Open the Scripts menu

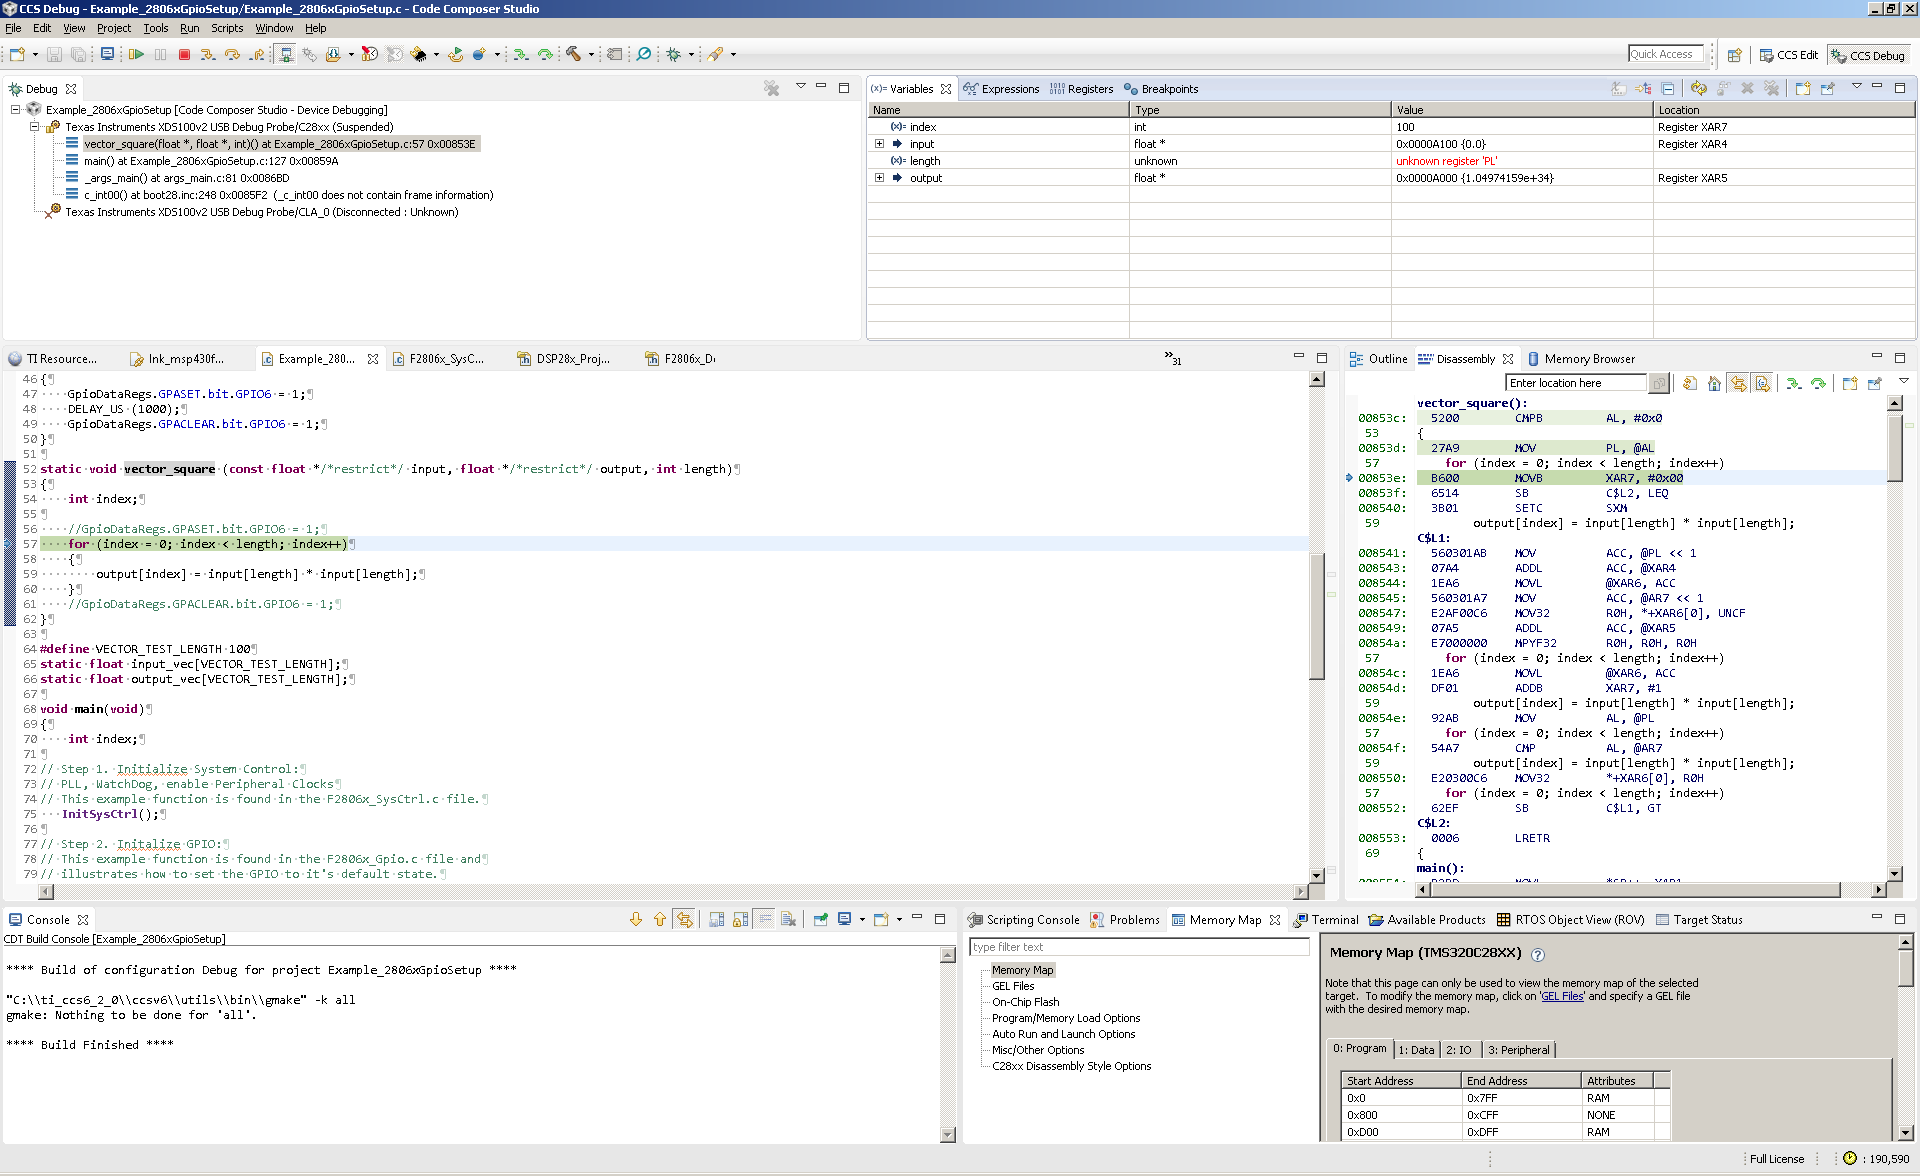point(226,28)
